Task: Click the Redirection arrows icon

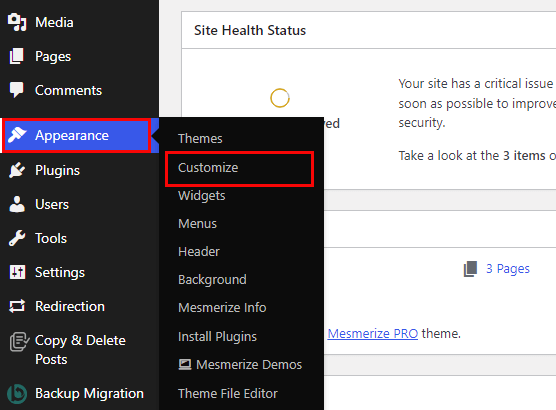Action: [x=17, y=306]
